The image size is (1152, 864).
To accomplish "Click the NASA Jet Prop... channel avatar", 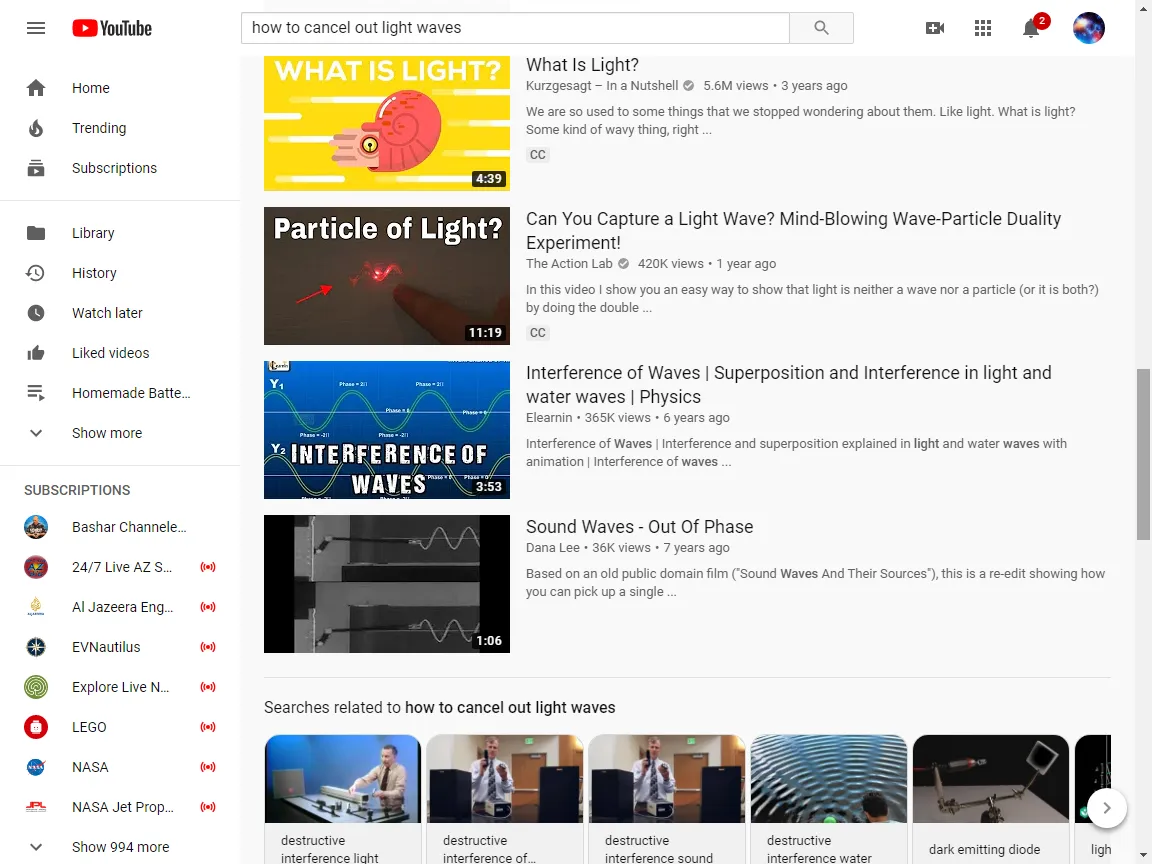I will tap(36, 807).
